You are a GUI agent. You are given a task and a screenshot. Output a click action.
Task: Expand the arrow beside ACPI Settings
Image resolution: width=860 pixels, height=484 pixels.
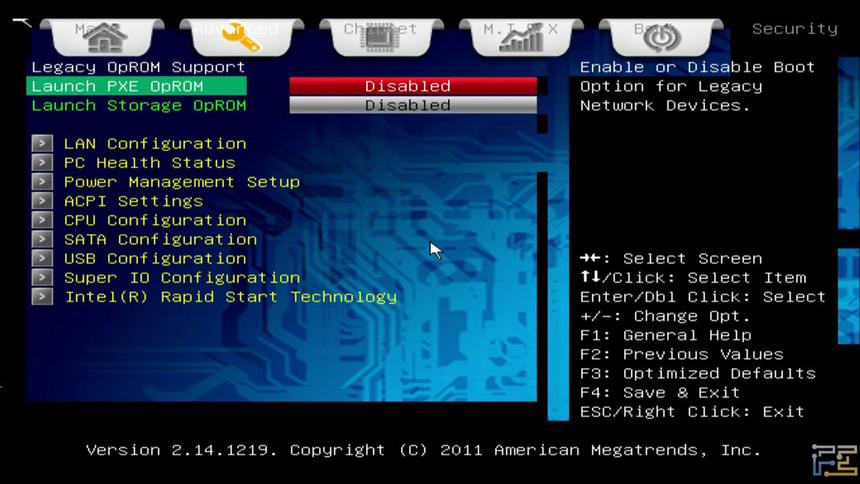(42, 201)
